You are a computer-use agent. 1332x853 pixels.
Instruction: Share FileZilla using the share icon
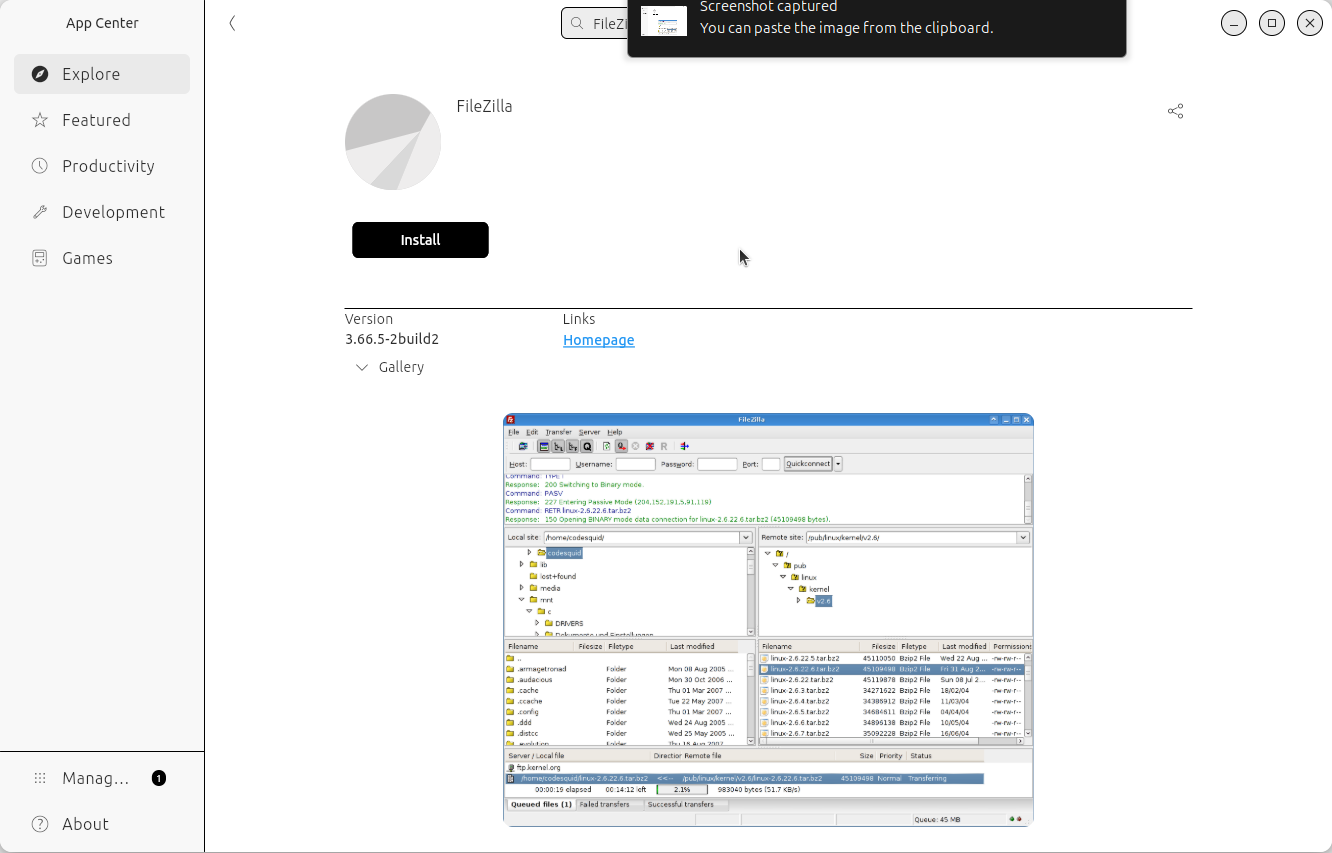[x=1175, y=111]
